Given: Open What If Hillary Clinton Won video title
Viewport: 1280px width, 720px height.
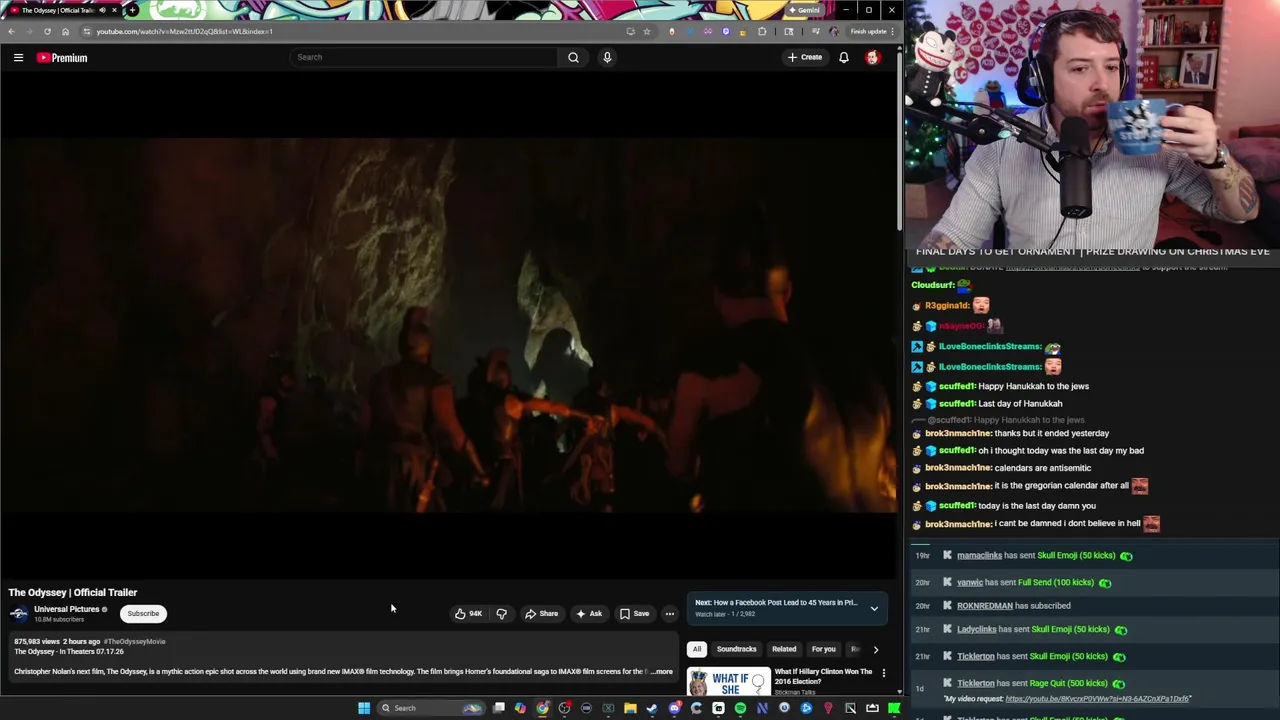Looking at the screenshot, I should coord(824,677).
